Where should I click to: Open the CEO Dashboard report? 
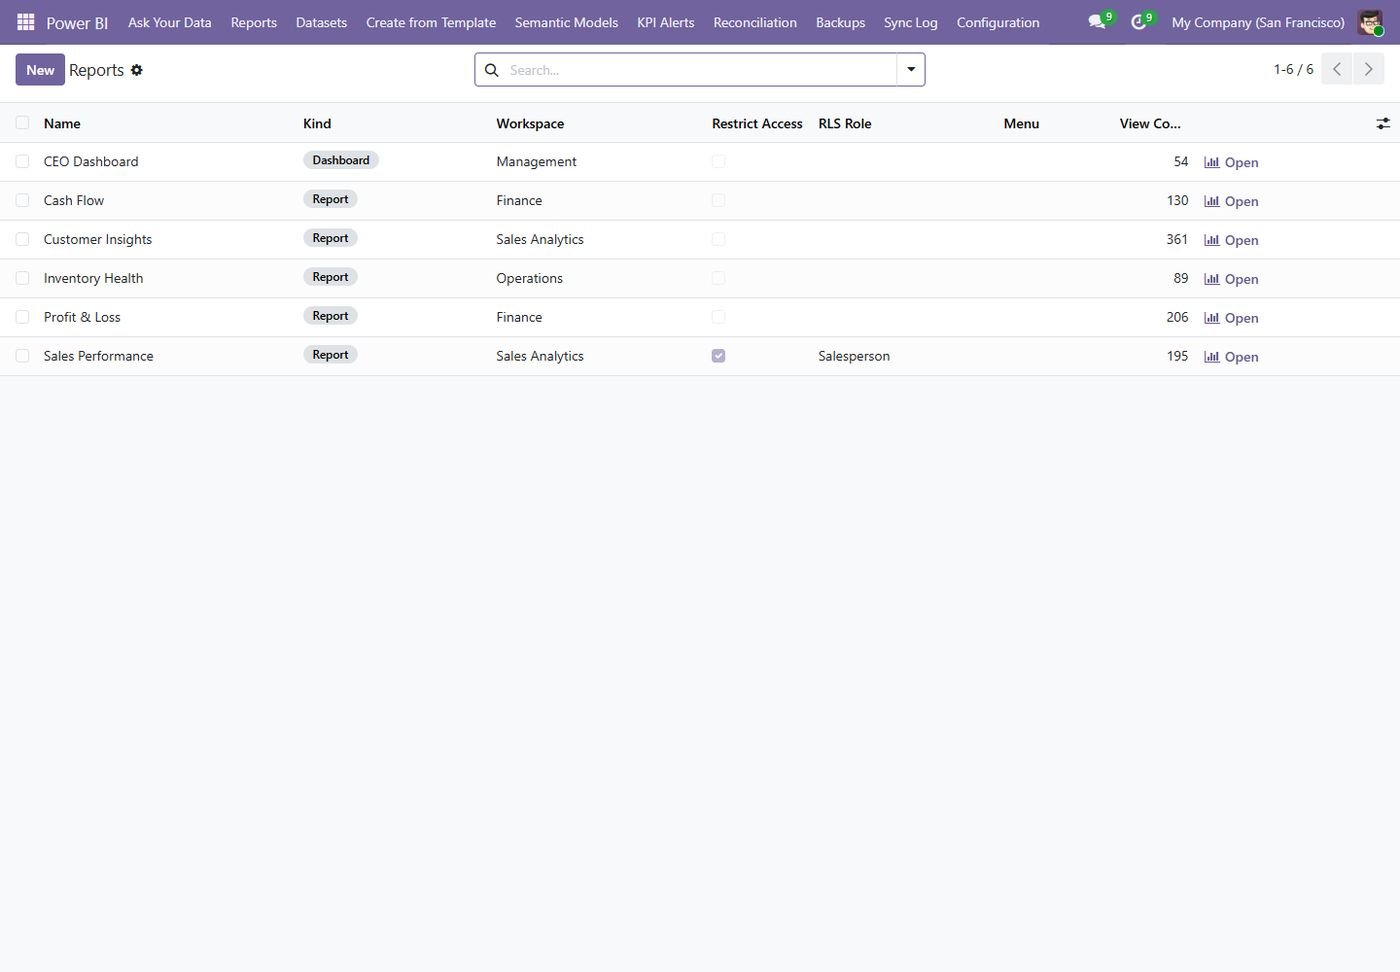coord(1231,162)
